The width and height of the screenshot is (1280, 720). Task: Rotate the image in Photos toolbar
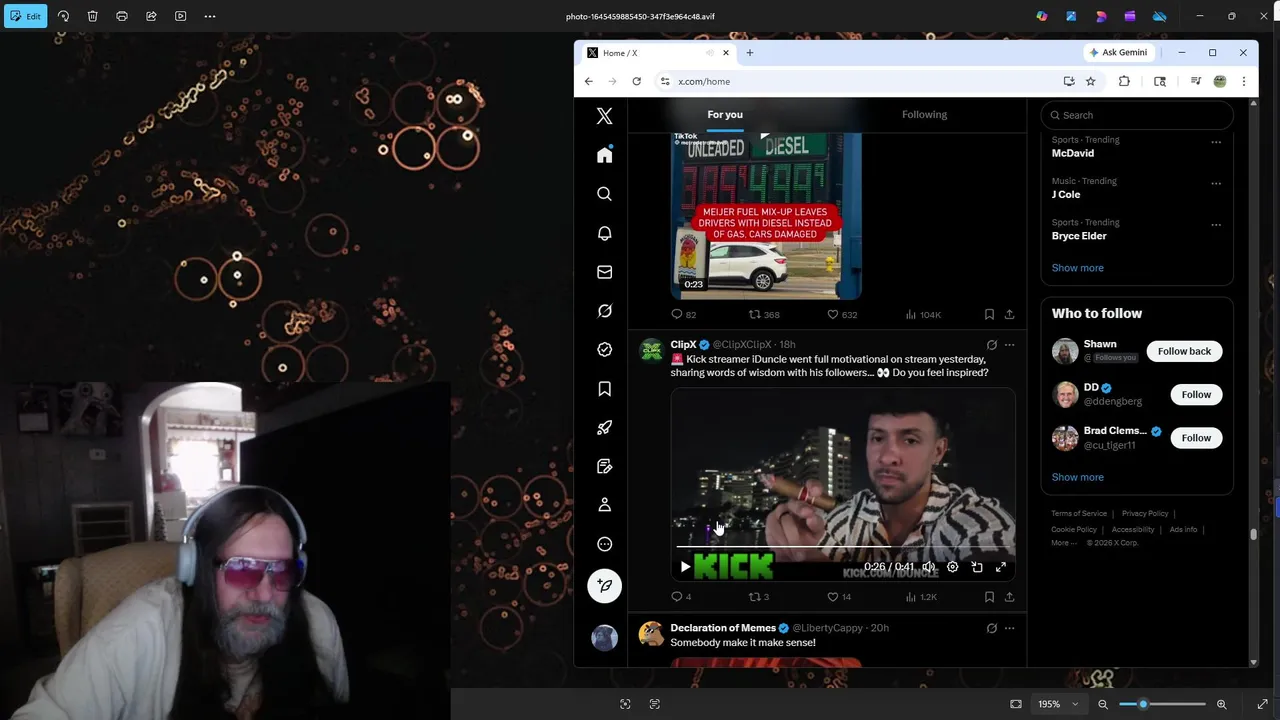63,16
